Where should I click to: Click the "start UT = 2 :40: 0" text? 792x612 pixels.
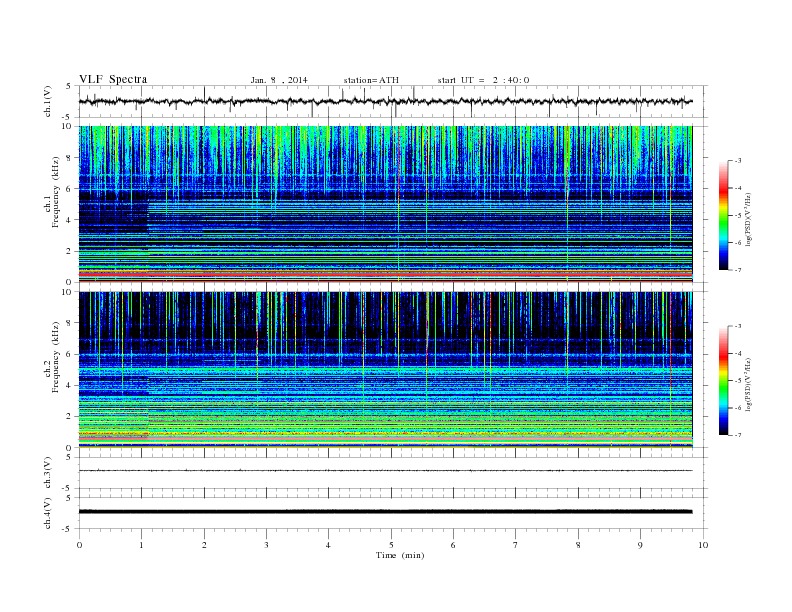tap(483, 80)
